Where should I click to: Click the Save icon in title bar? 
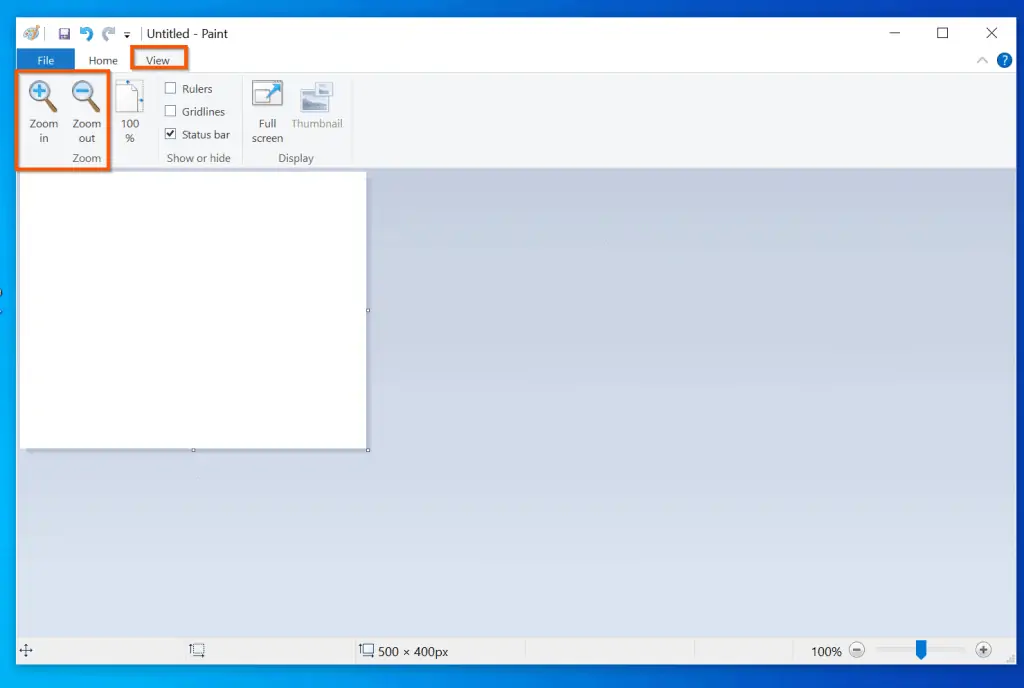(64, 34)
